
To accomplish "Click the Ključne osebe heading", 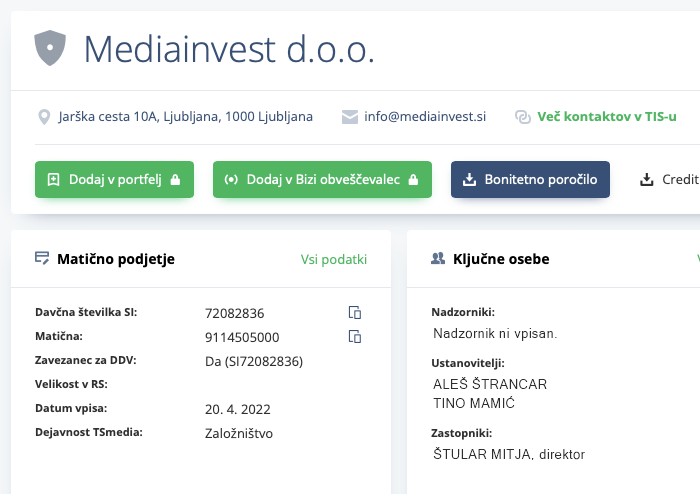I will coord(501,259).
